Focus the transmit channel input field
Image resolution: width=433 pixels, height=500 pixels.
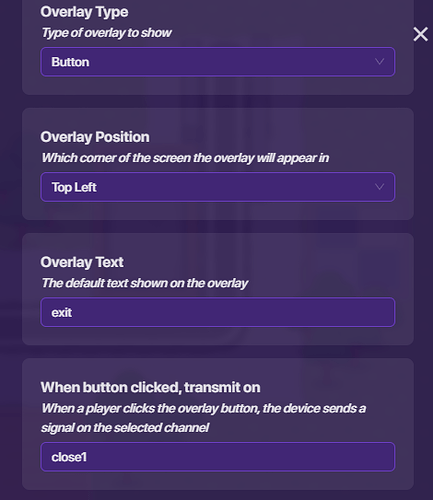[x=218, y=457]
